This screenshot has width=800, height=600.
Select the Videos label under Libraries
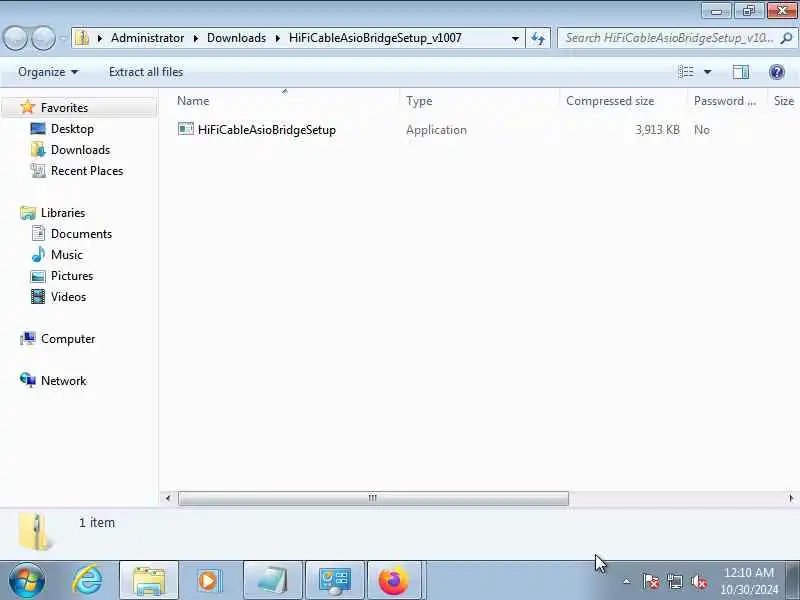pyautogui.click(x=68, y=297)
